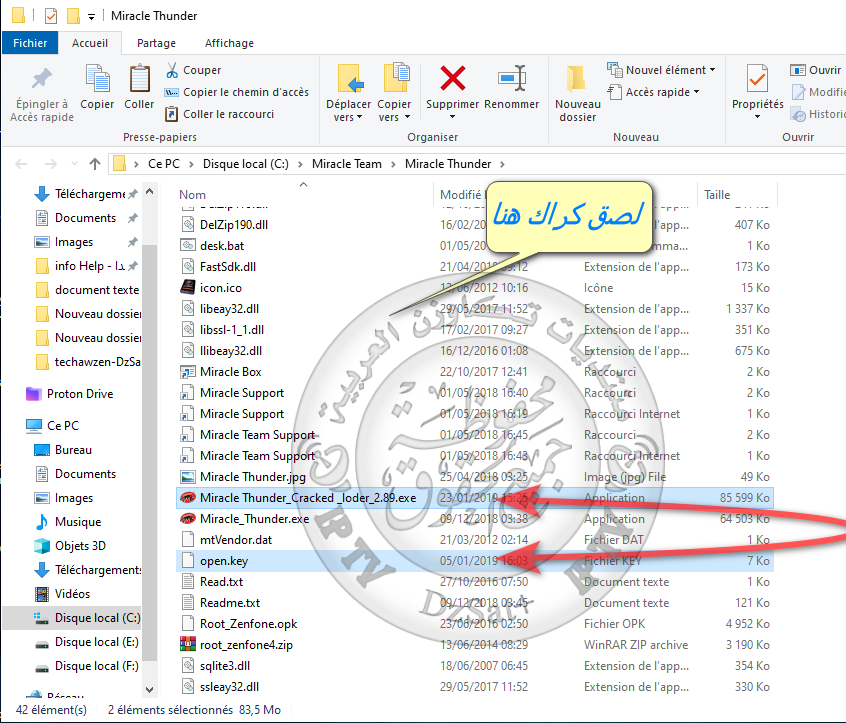Click the title bar properties checkmark icon
The image size is (846, 723).
tap(51, 16)
